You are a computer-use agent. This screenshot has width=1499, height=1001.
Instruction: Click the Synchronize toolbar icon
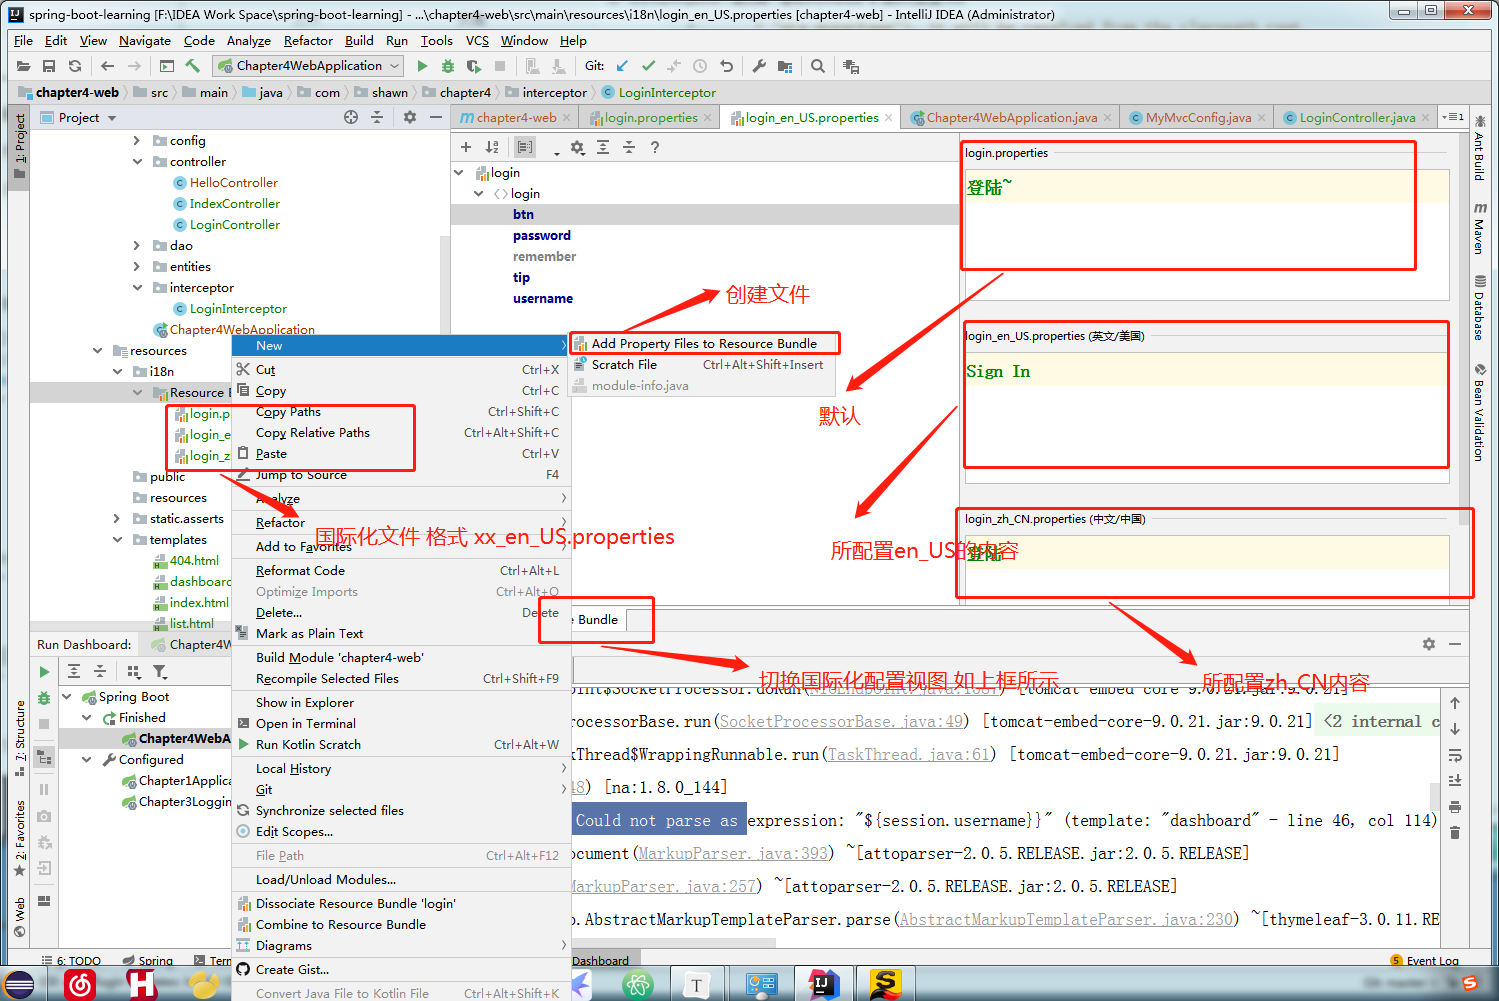coord(75,66)
